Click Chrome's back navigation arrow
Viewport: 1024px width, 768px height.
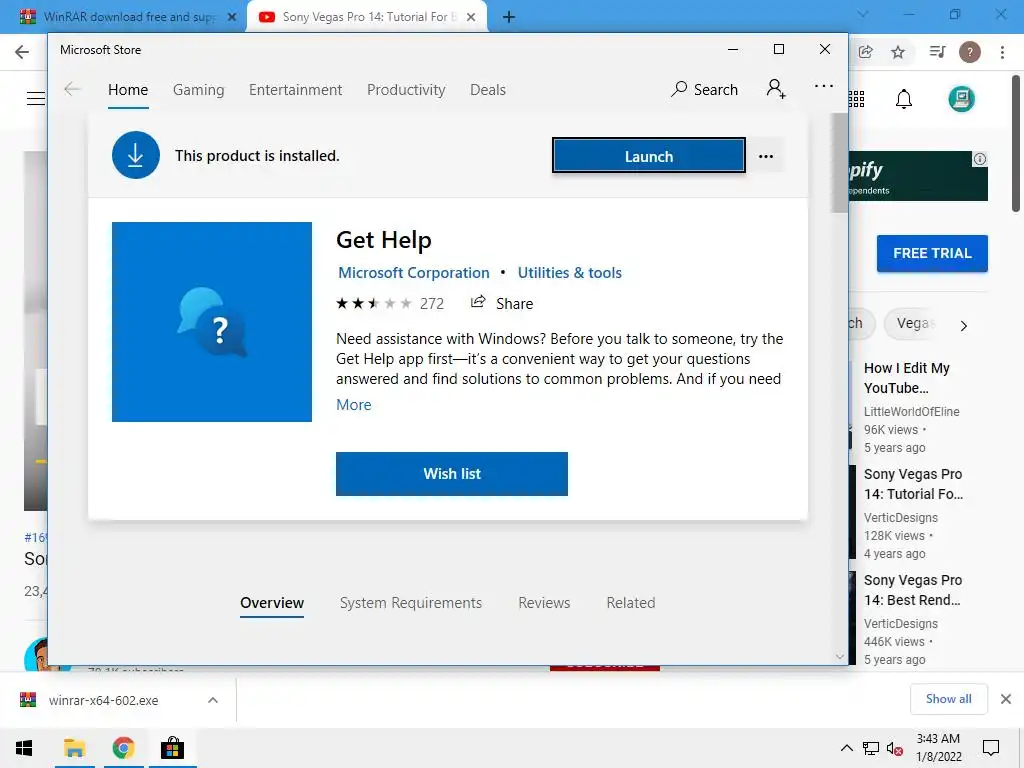point(22,52)
